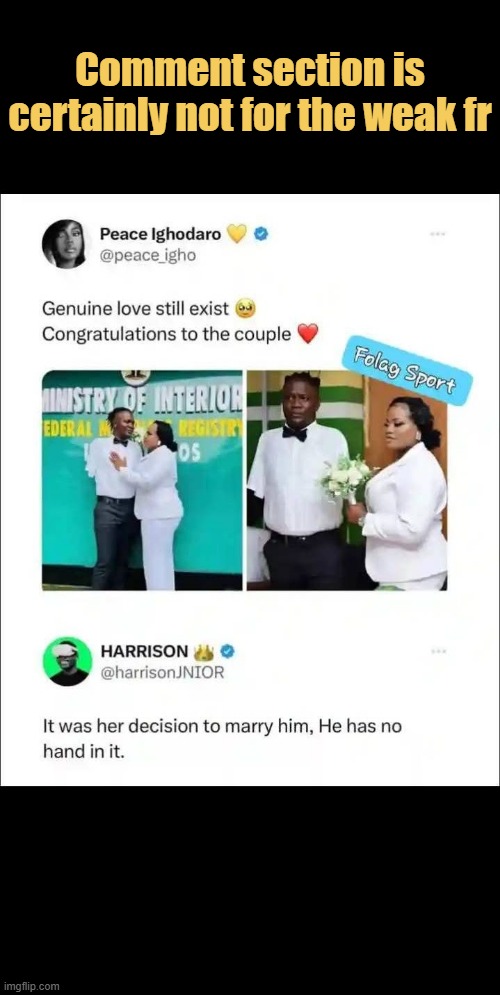Click the verified badge beside Peace Ighodaro
The height and width of the screenshot is (995, 500).
point(261,234)
